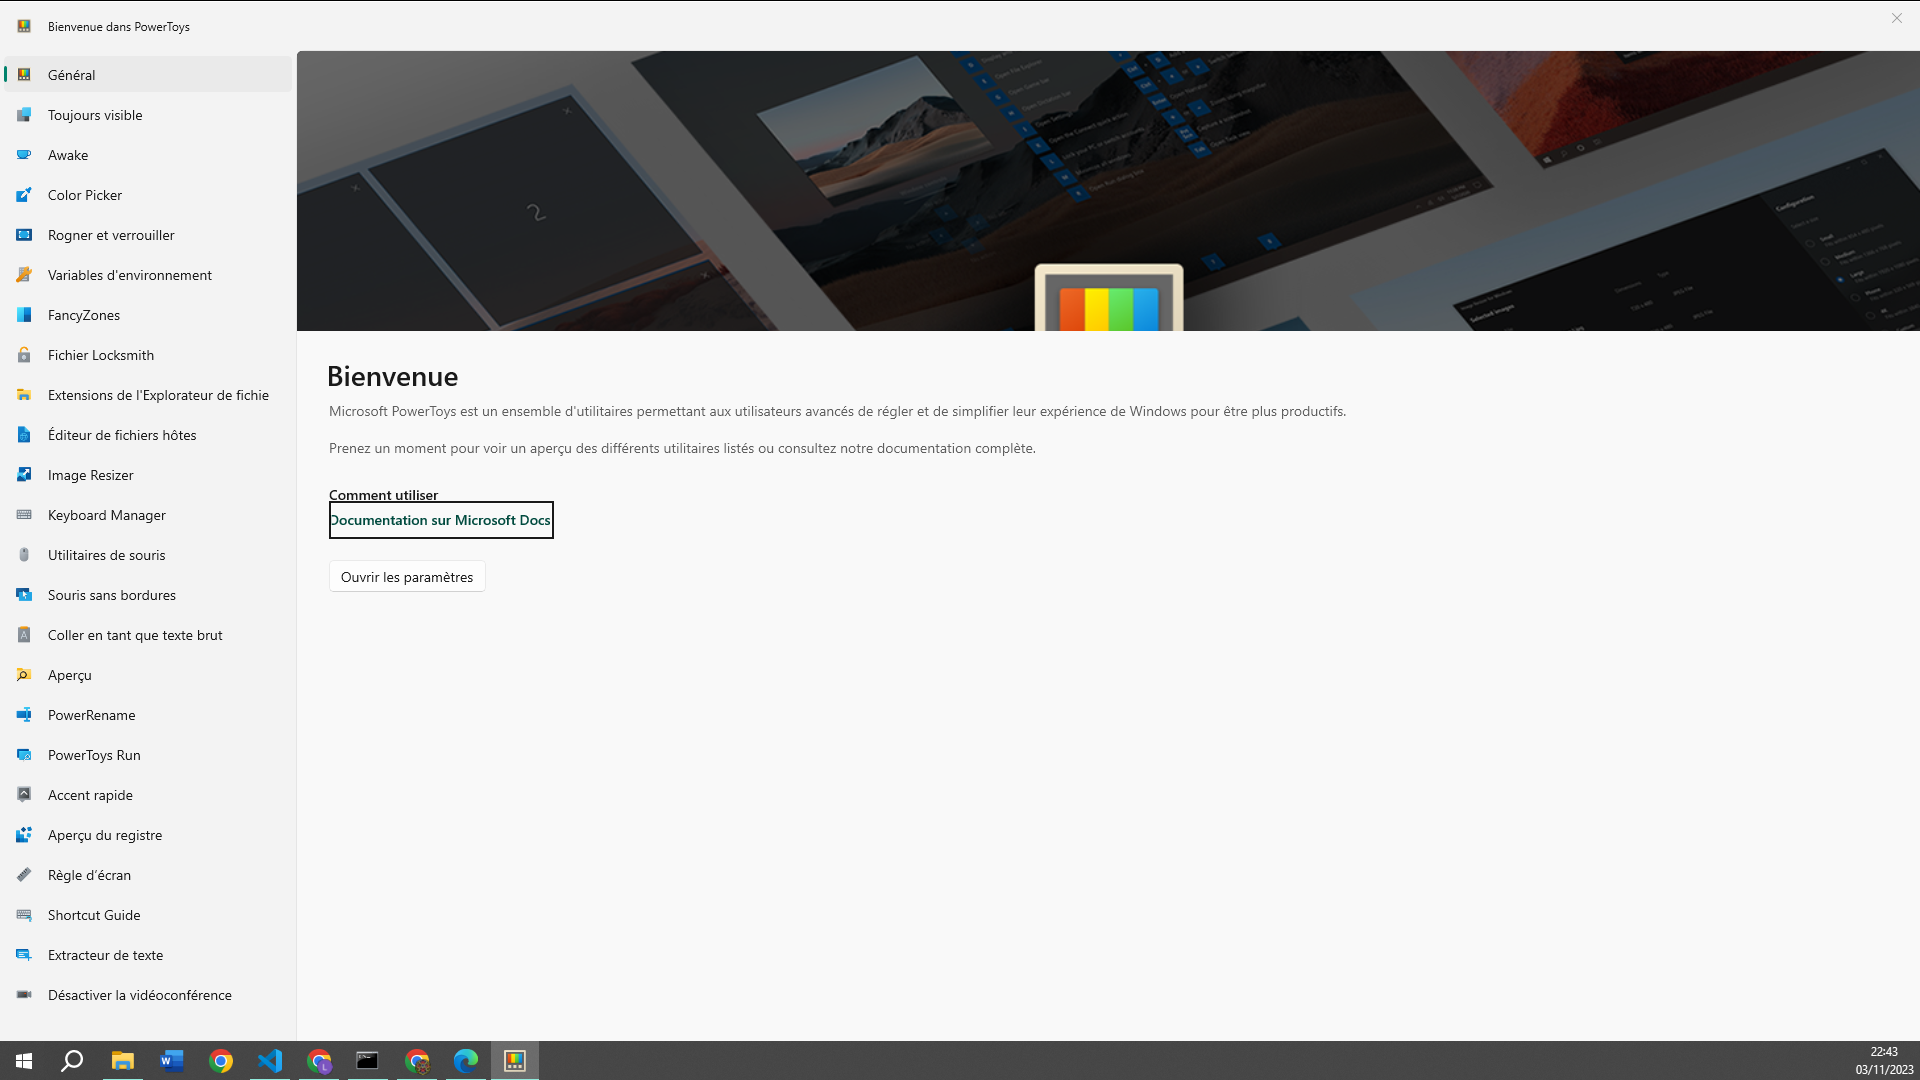This screenshot has height=1080, width=1920.
Task: Open the Extracteur de texte entry
Action: tap(148, 955)
